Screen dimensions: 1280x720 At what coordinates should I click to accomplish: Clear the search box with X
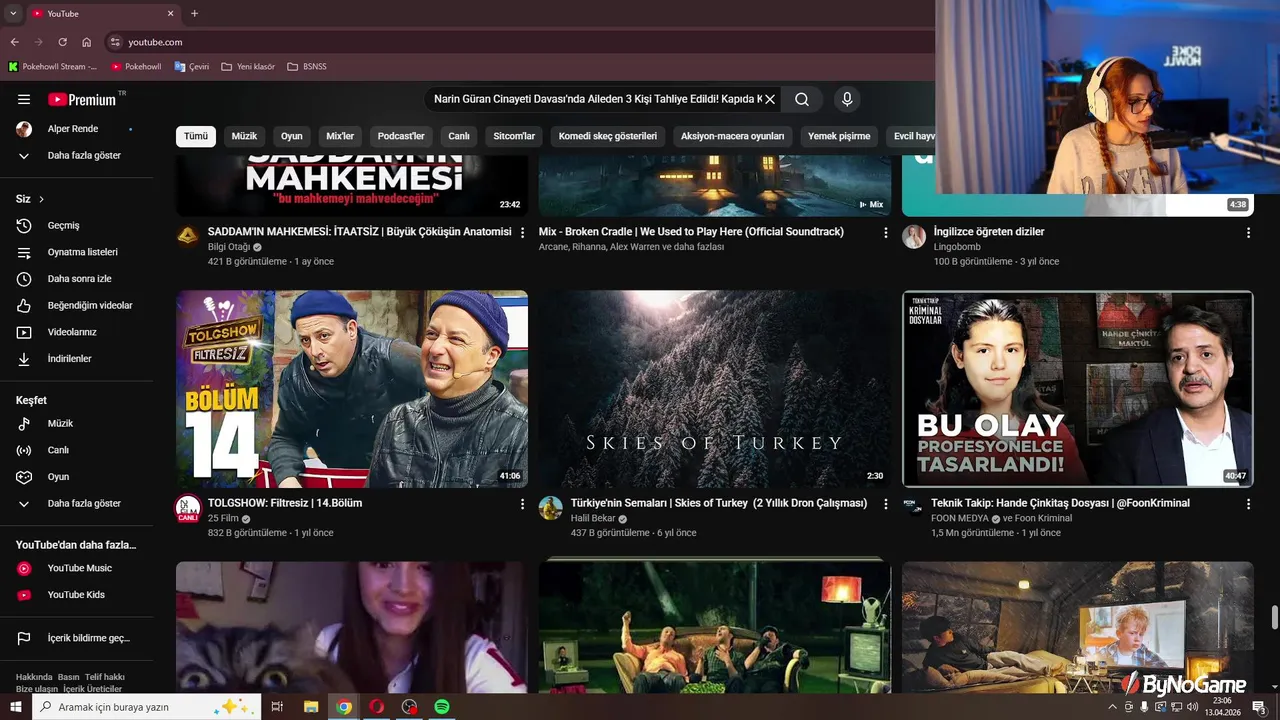click(770, 99)
